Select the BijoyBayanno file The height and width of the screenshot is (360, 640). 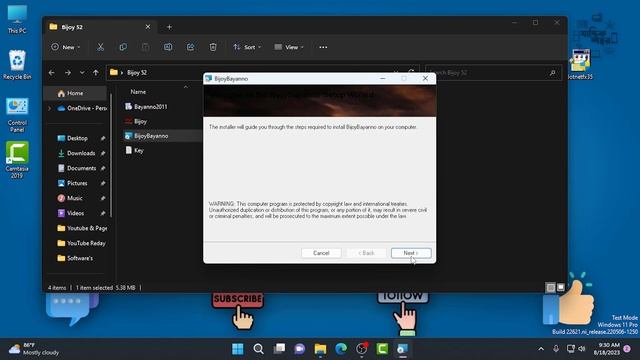coord(147,136)
